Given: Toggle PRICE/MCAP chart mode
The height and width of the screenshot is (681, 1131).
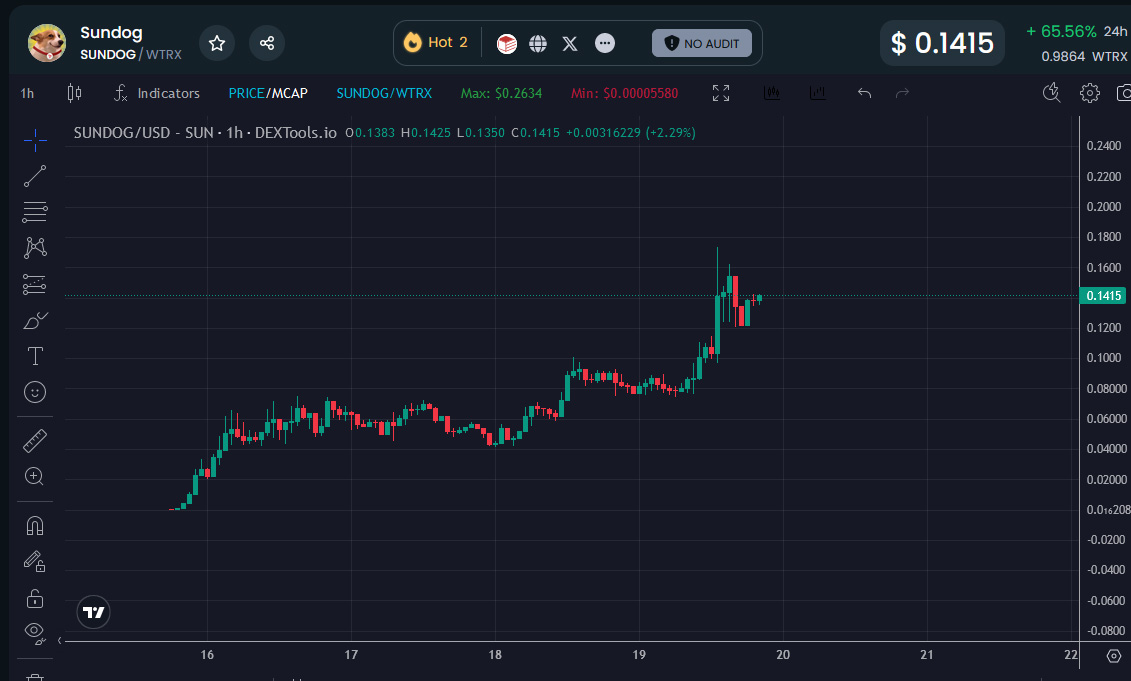Looking at the screenshot, I should pos(268,93).
